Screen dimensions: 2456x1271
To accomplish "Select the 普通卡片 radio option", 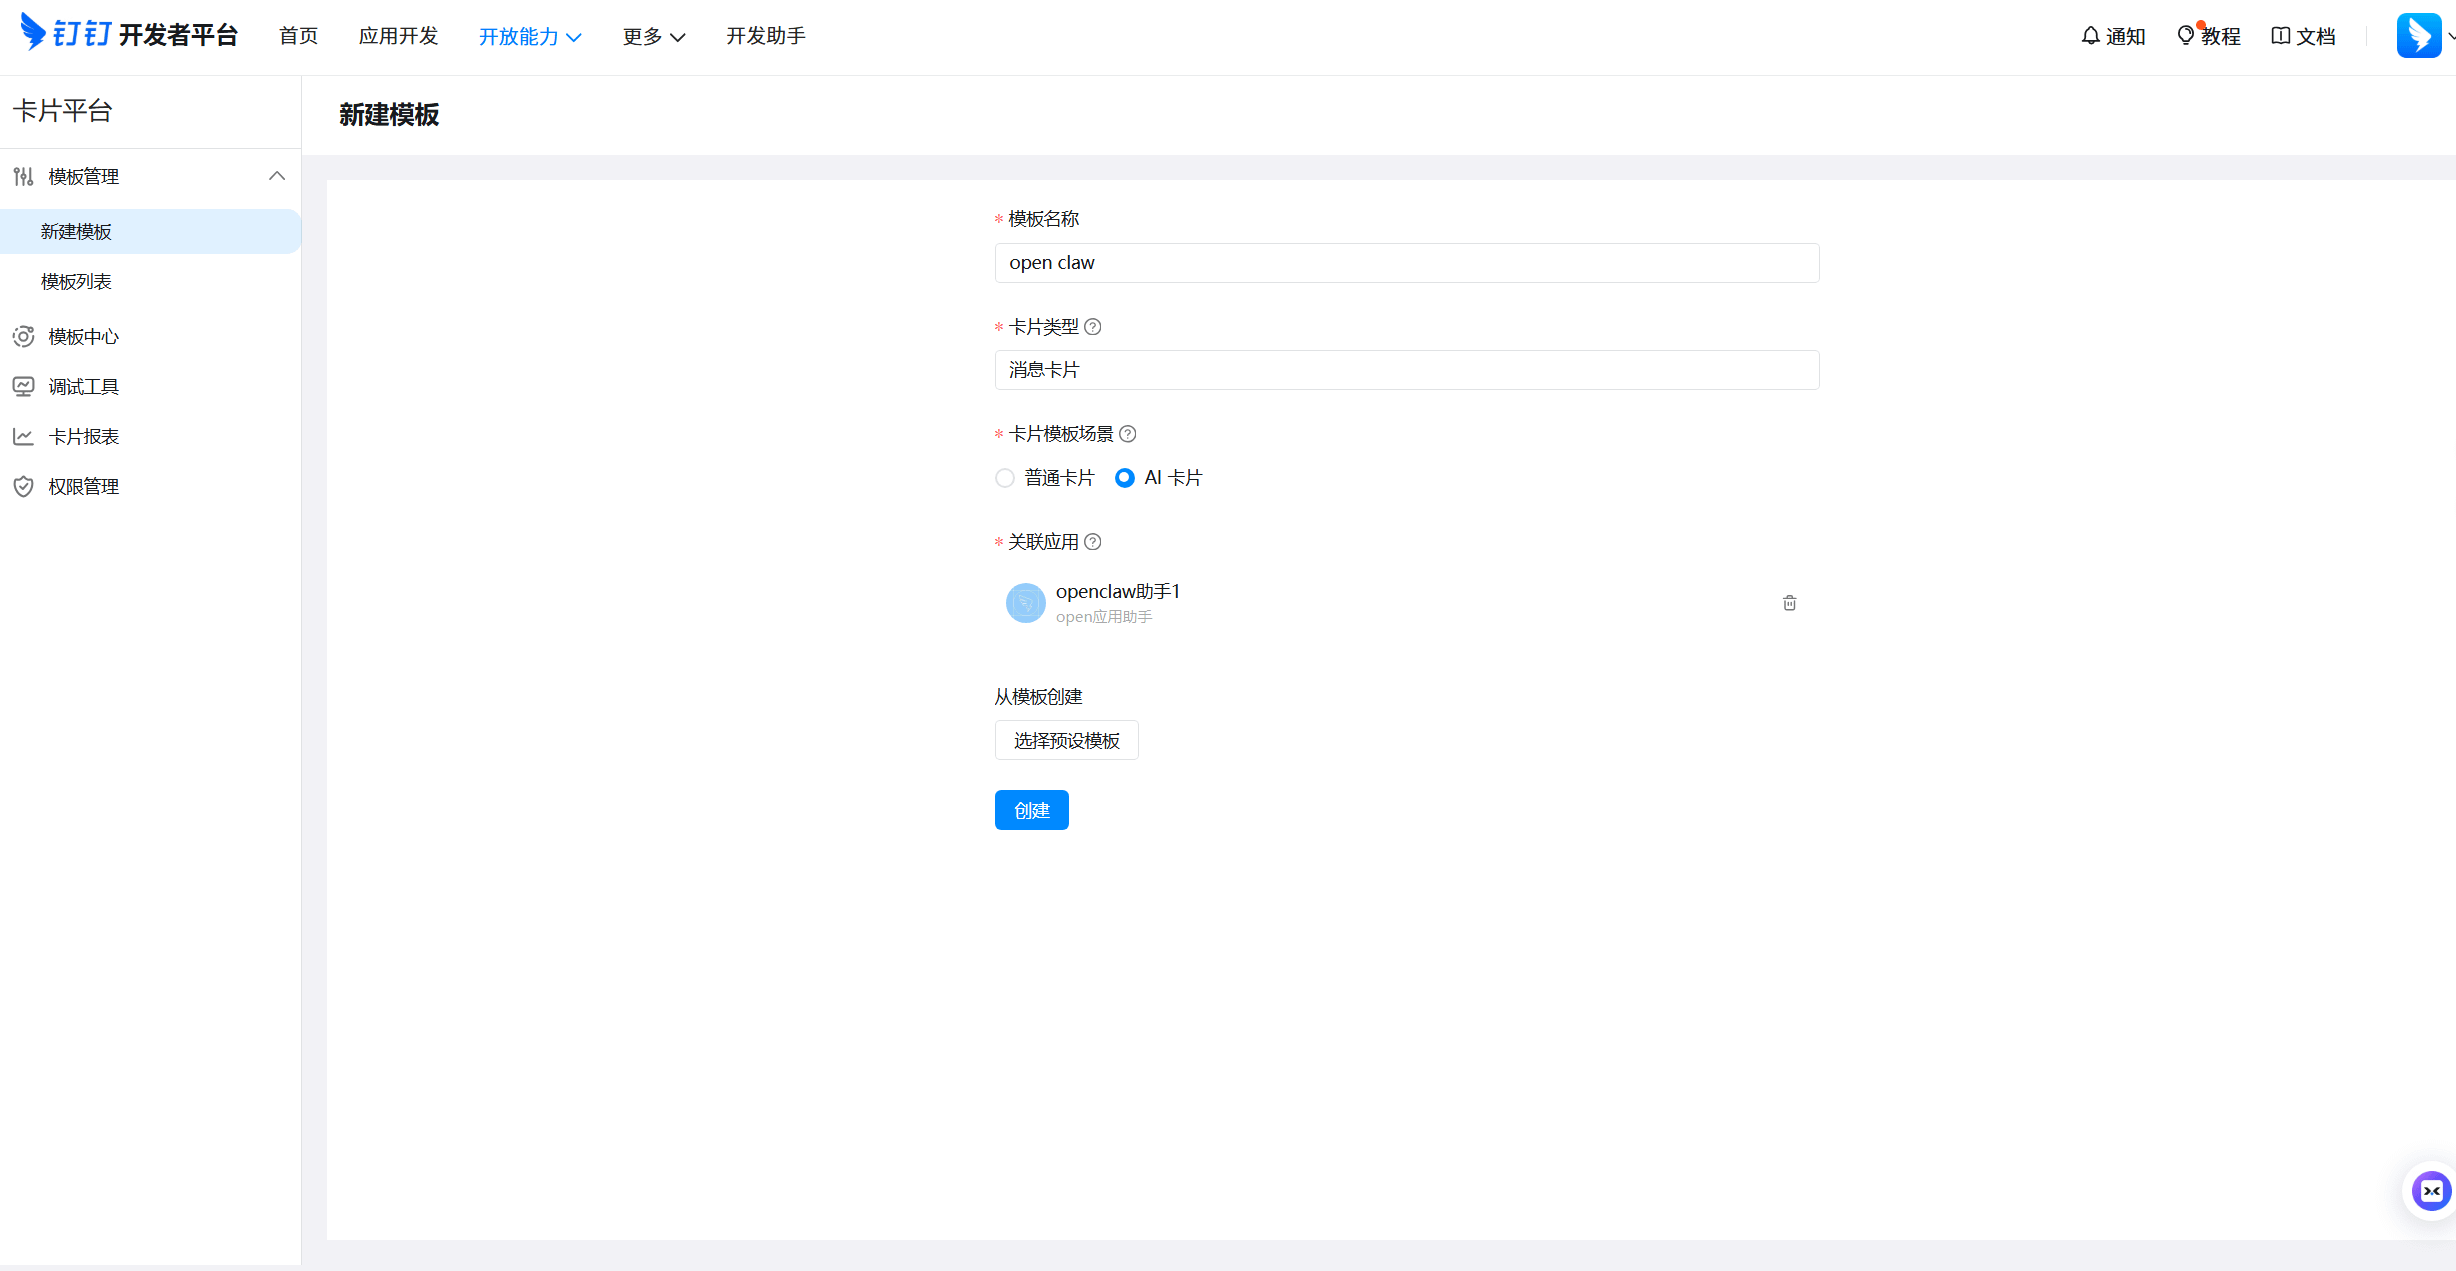I will [x=1005, y=478].
